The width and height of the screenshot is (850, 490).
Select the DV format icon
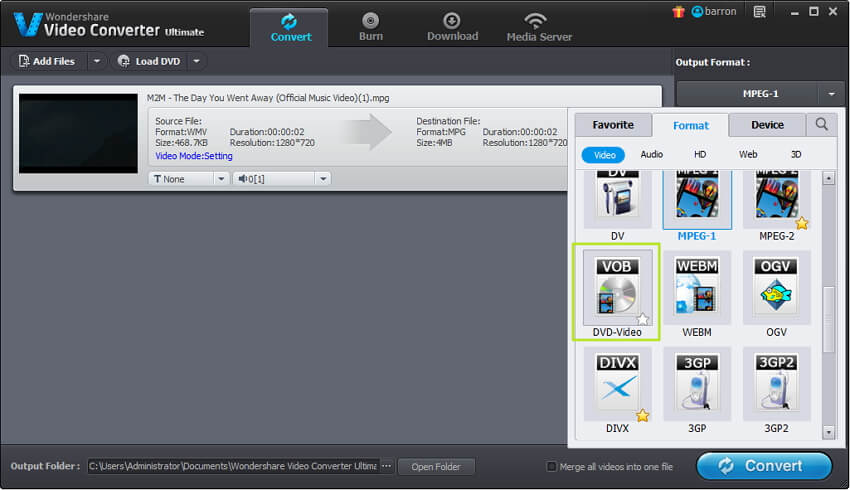click(617, 198)
